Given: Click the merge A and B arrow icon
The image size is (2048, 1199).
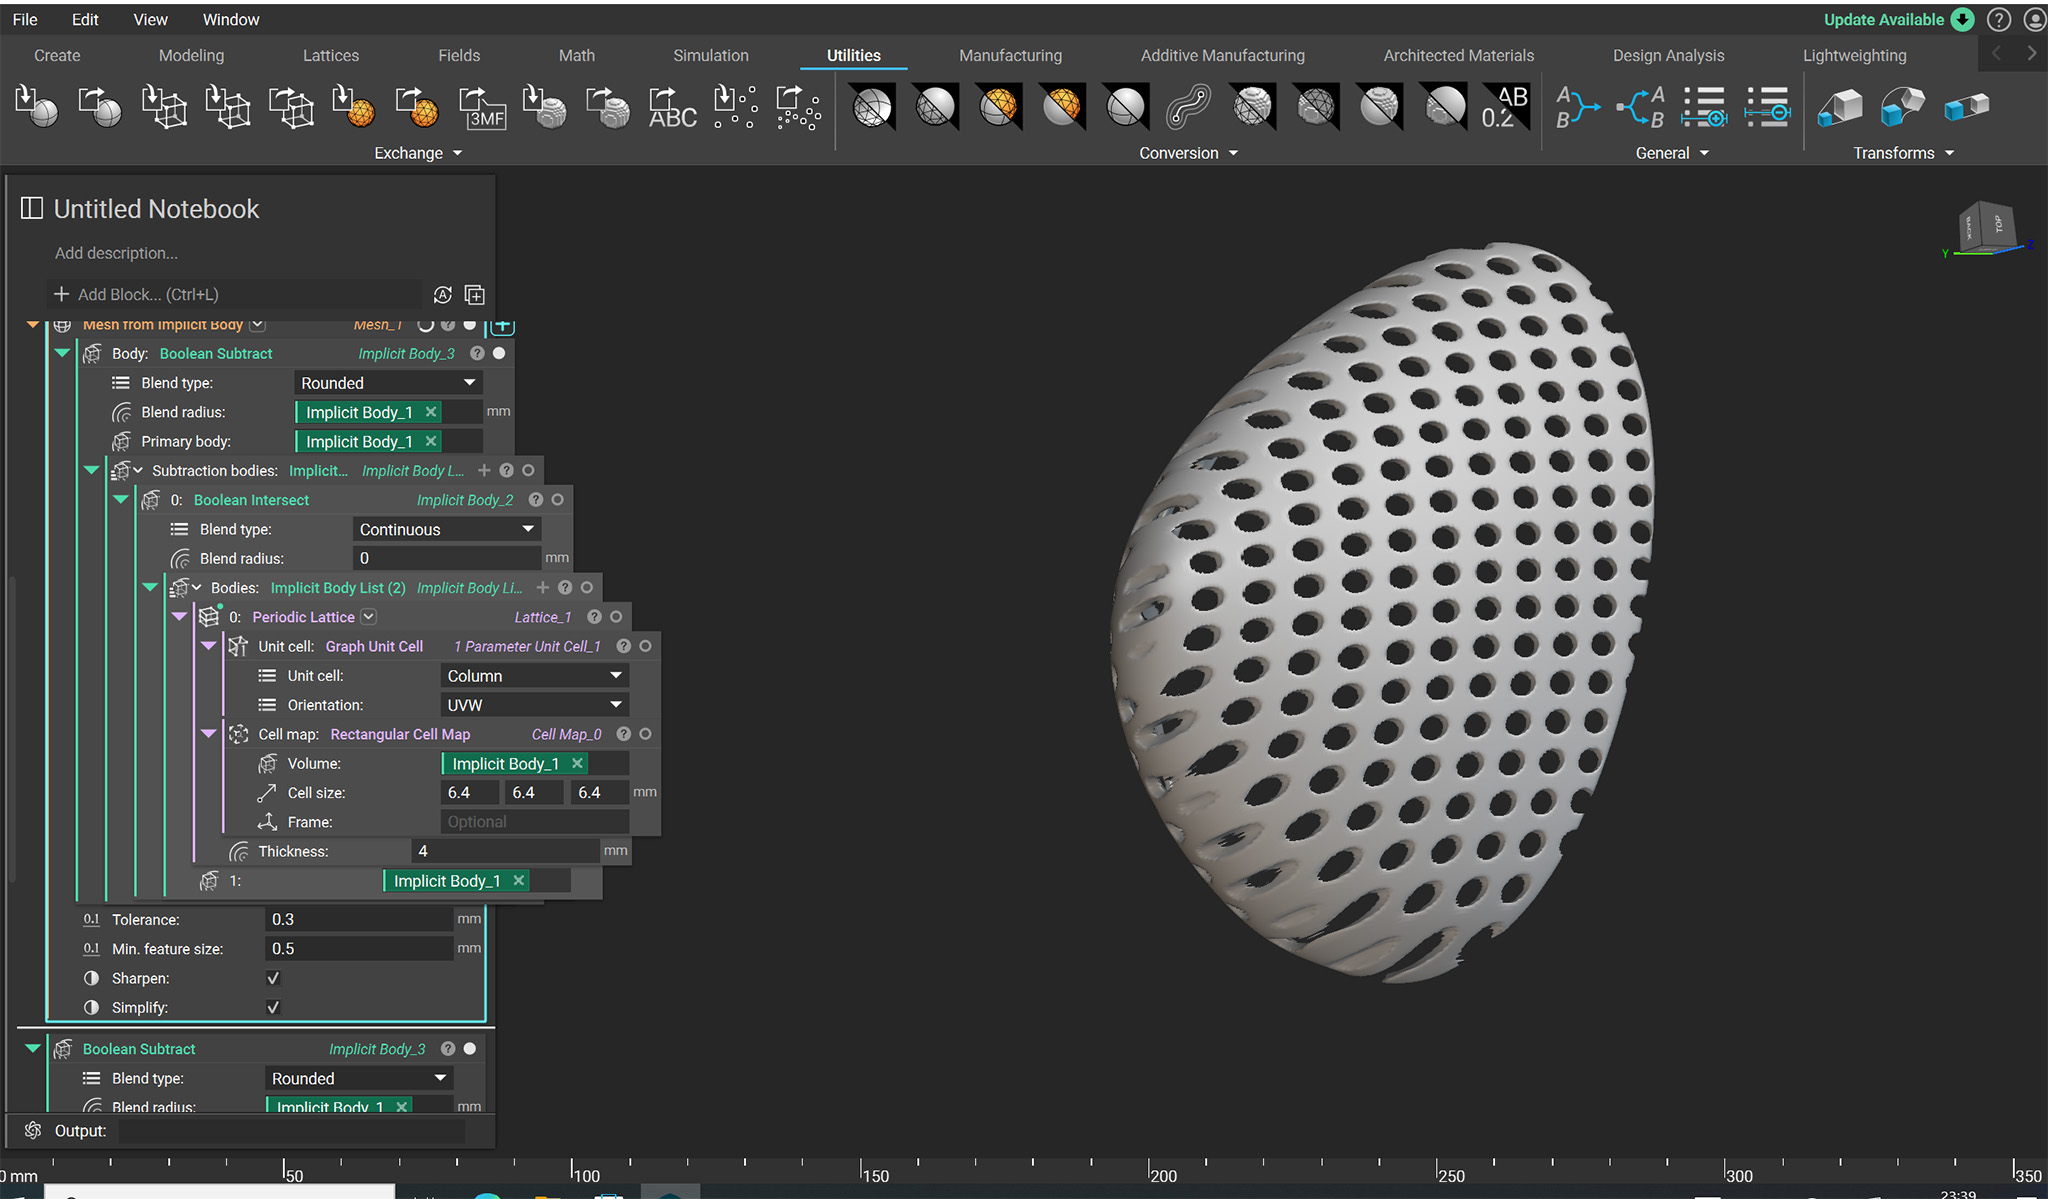Looking at the screenshot, I should (x=1577, y=107).
